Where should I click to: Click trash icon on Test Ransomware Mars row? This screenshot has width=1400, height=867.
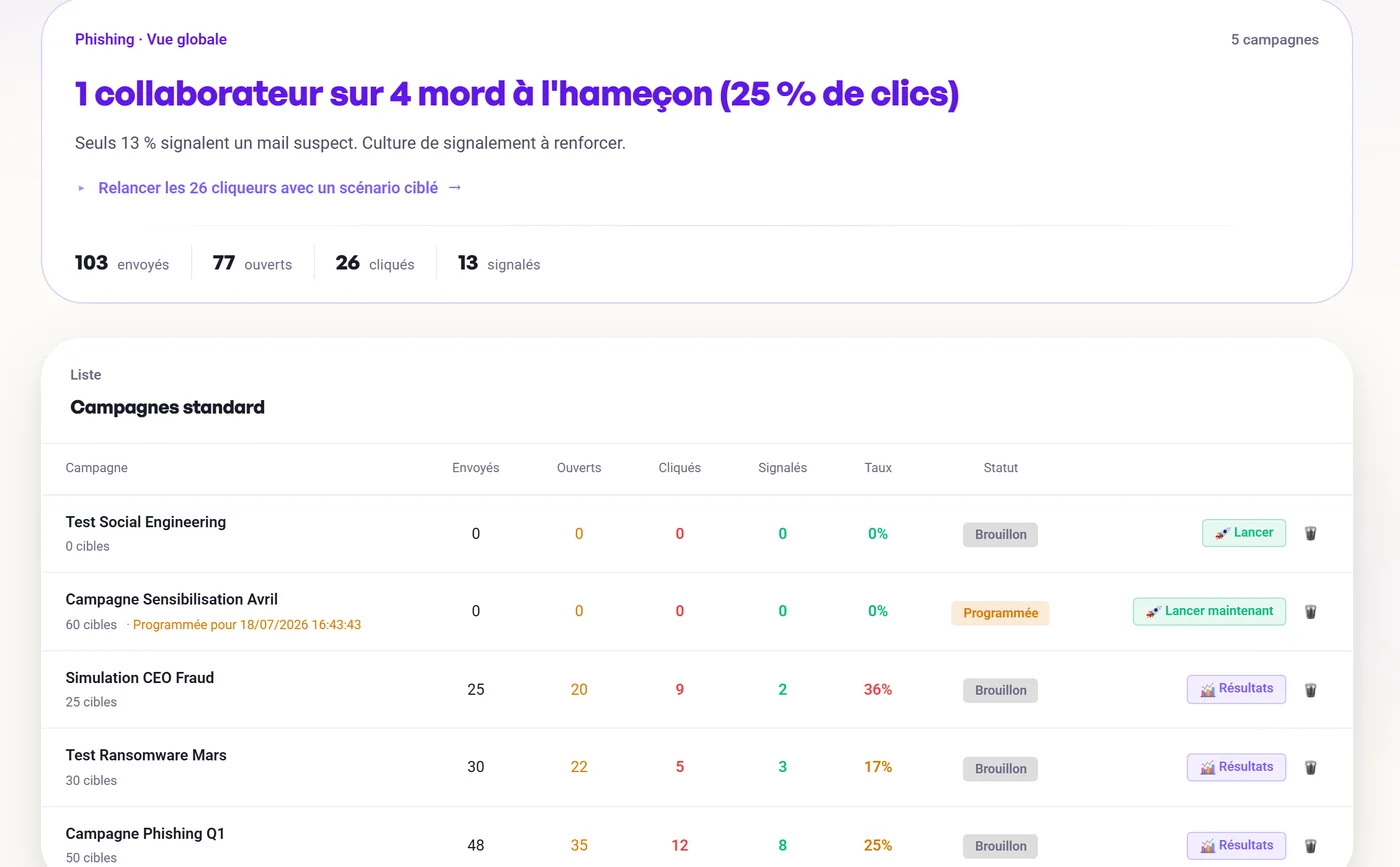[1310, 767]
